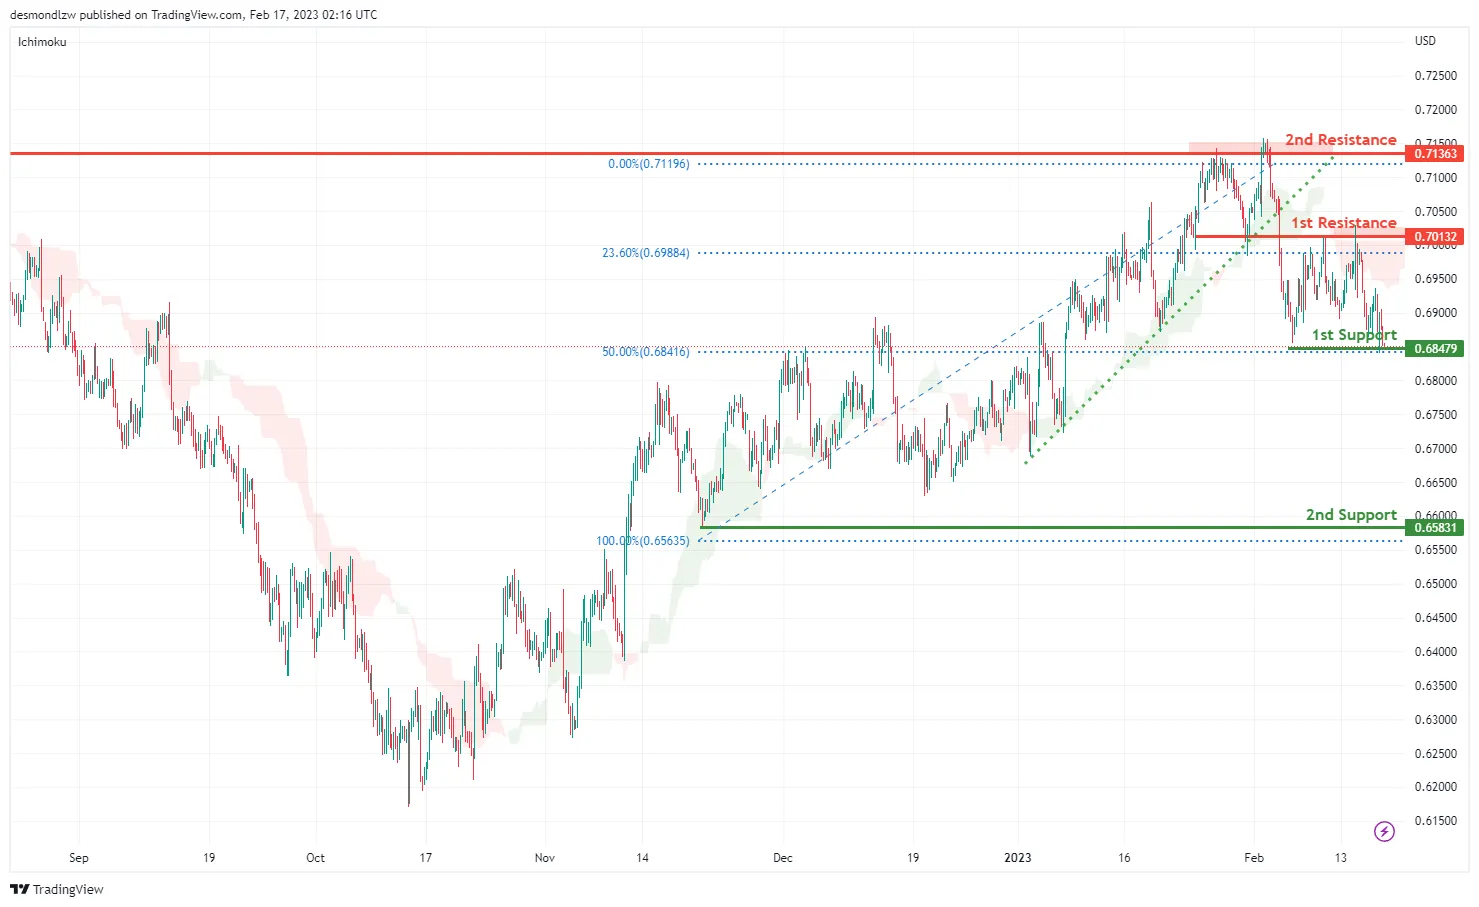Click the 0.61500 price axis value
The height and width of the screenshot is (907, 1479).
(1436, 821)
